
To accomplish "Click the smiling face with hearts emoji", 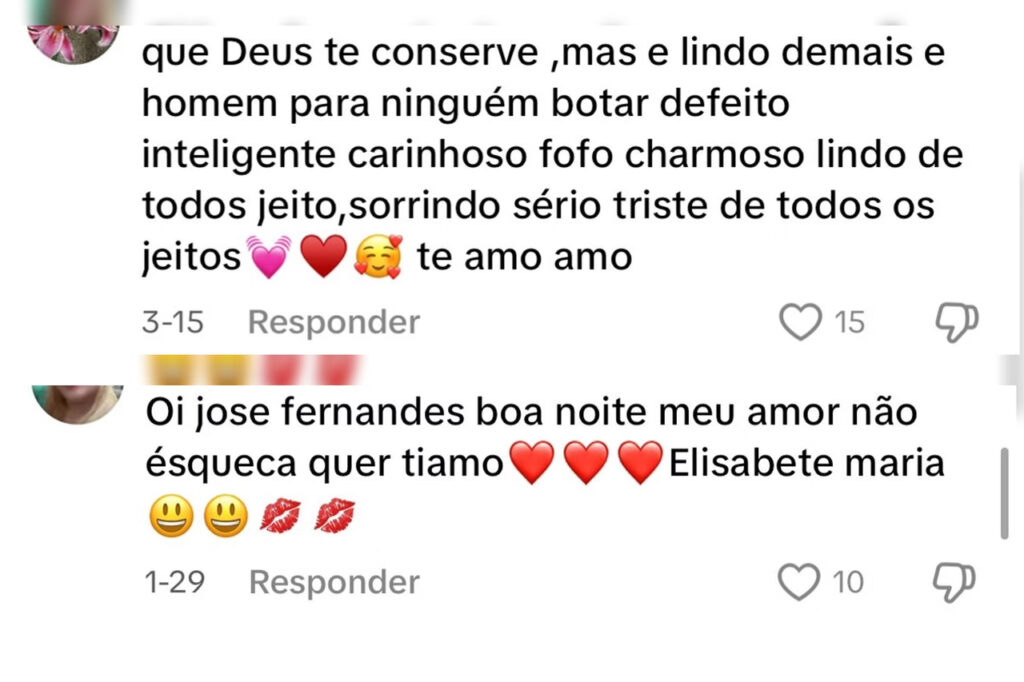I will pos(378,256).
